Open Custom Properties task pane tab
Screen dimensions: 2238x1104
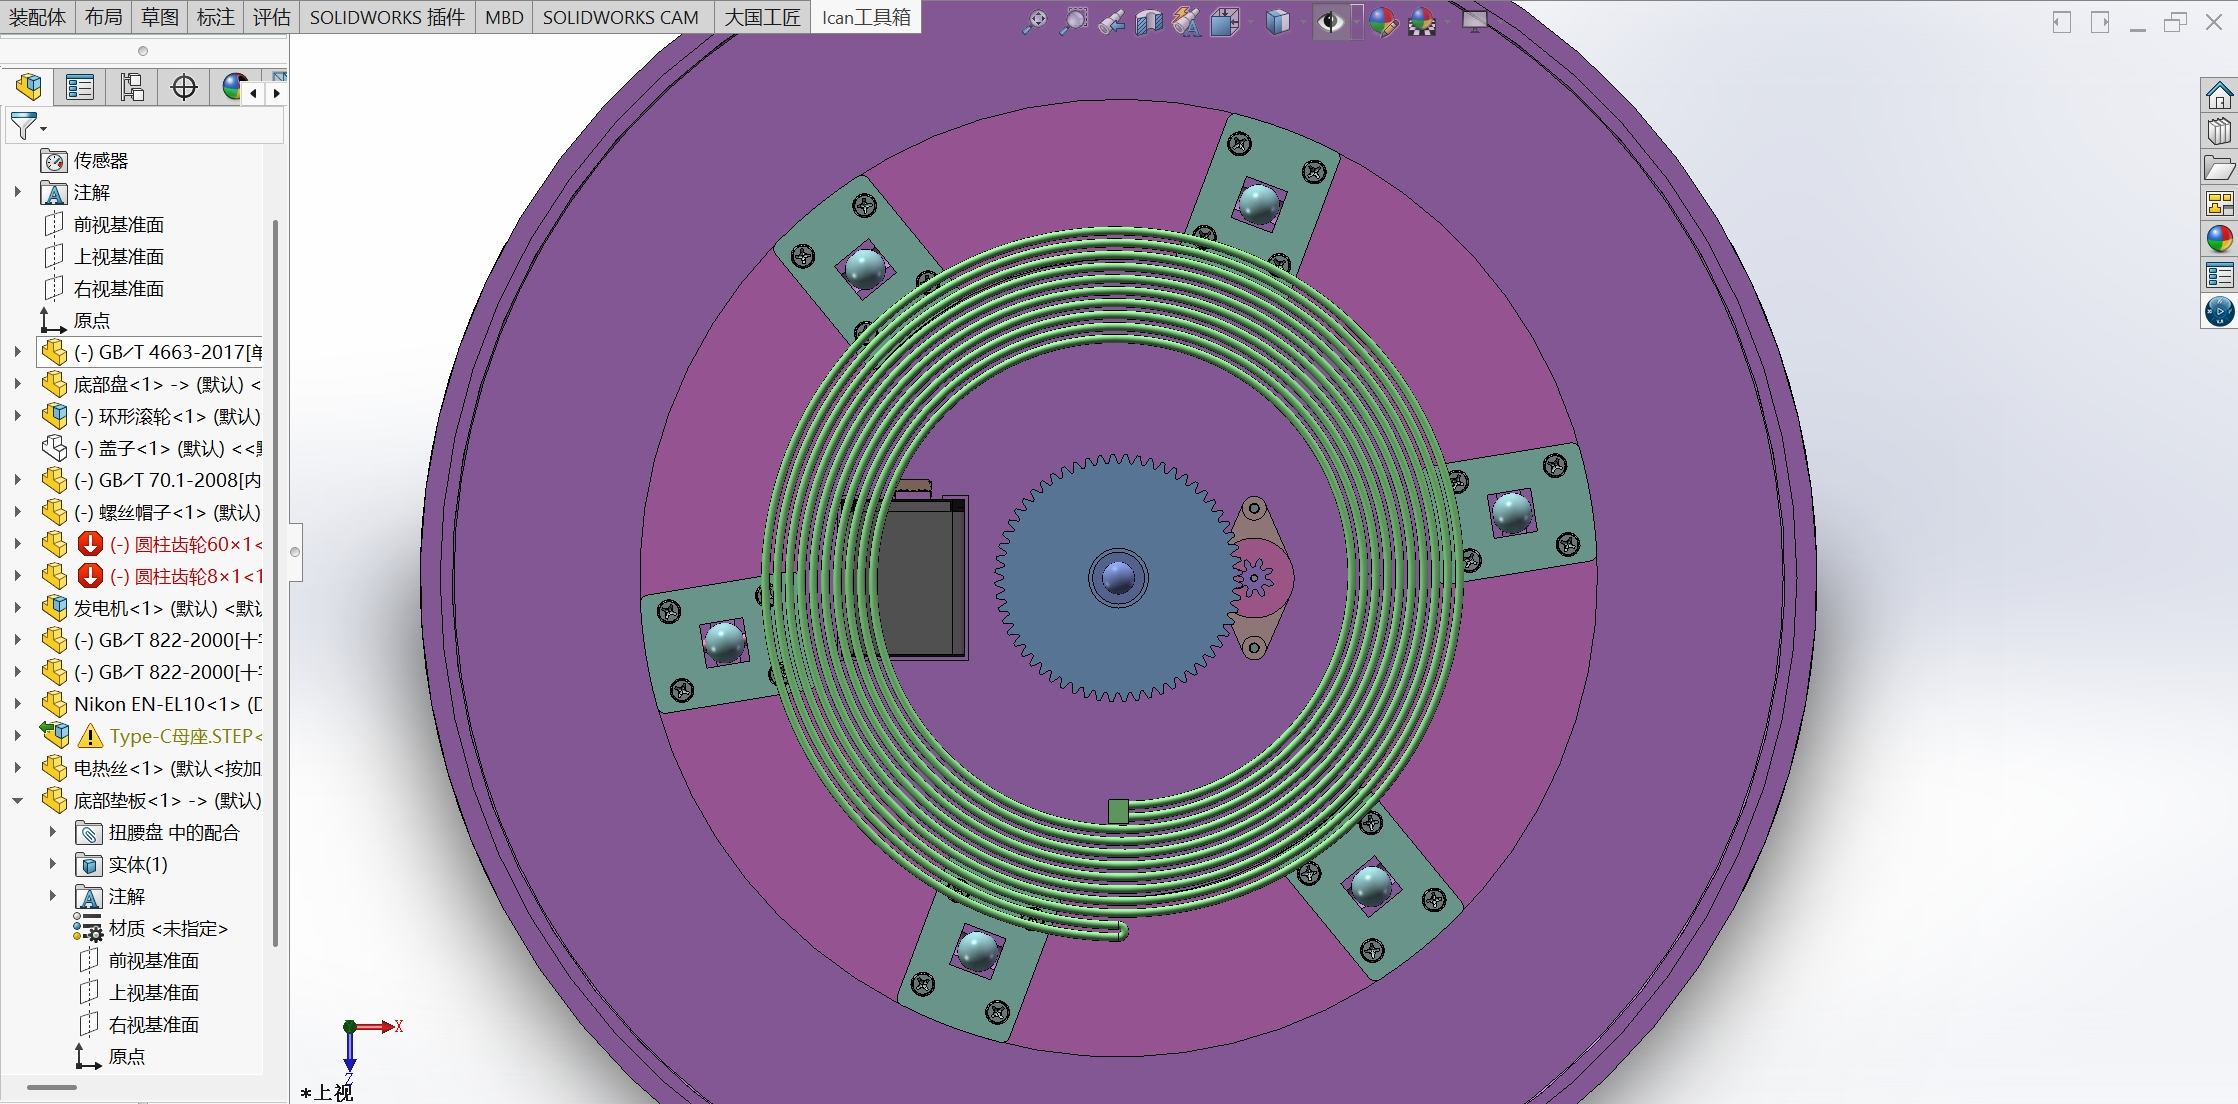[x=2219, y=275]
